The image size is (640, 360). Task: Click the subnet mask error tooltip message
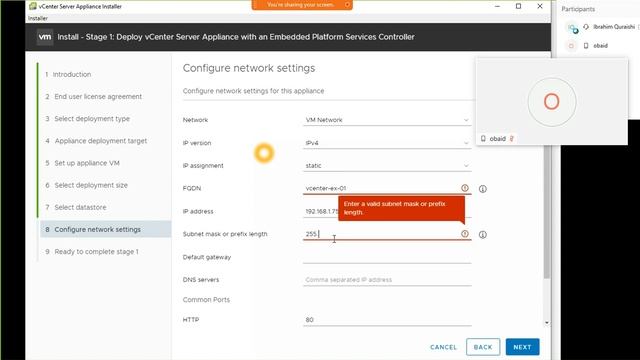pos(402,208)
